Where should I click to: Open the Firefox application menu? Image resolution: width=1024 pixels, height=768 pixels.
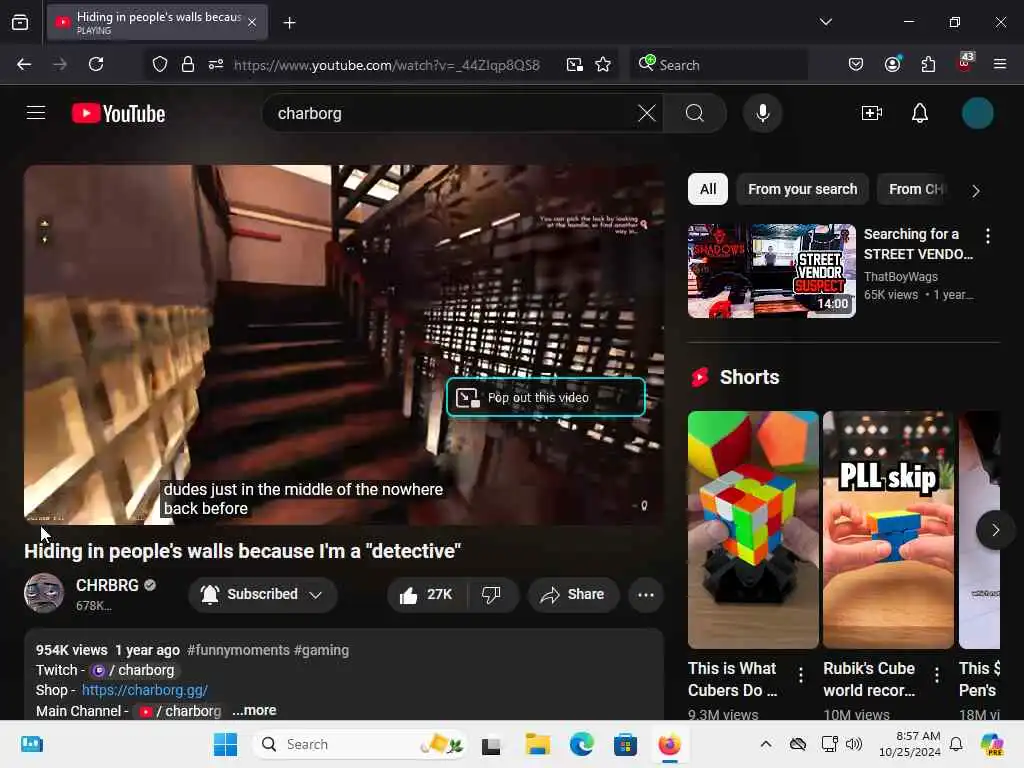point(1000,64)
